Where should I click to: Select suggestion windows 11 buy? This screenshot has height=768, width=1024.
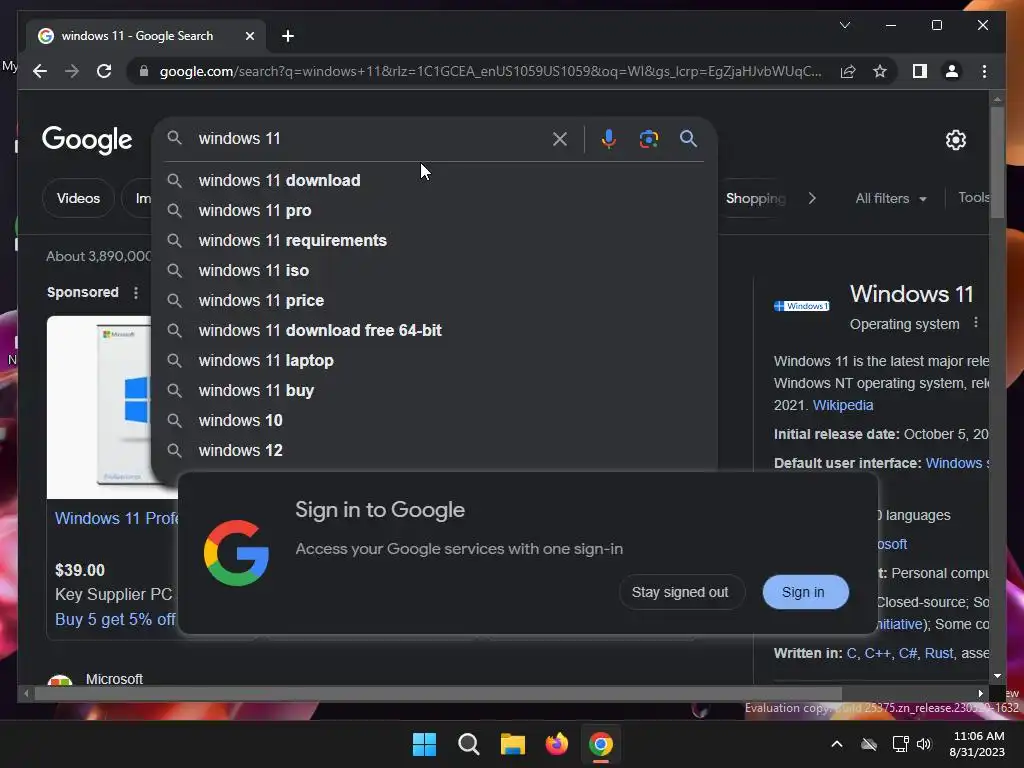click(434, 391)
